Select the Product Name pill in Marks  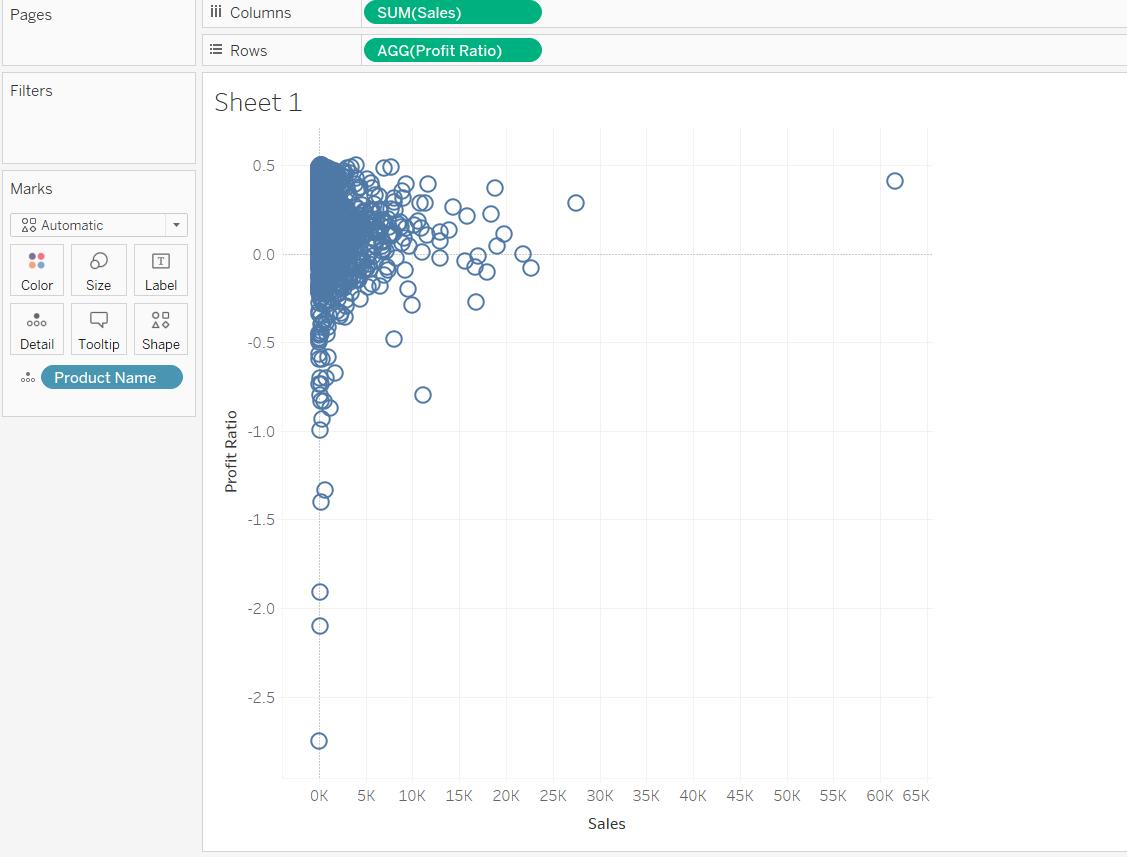click(111, 377)
